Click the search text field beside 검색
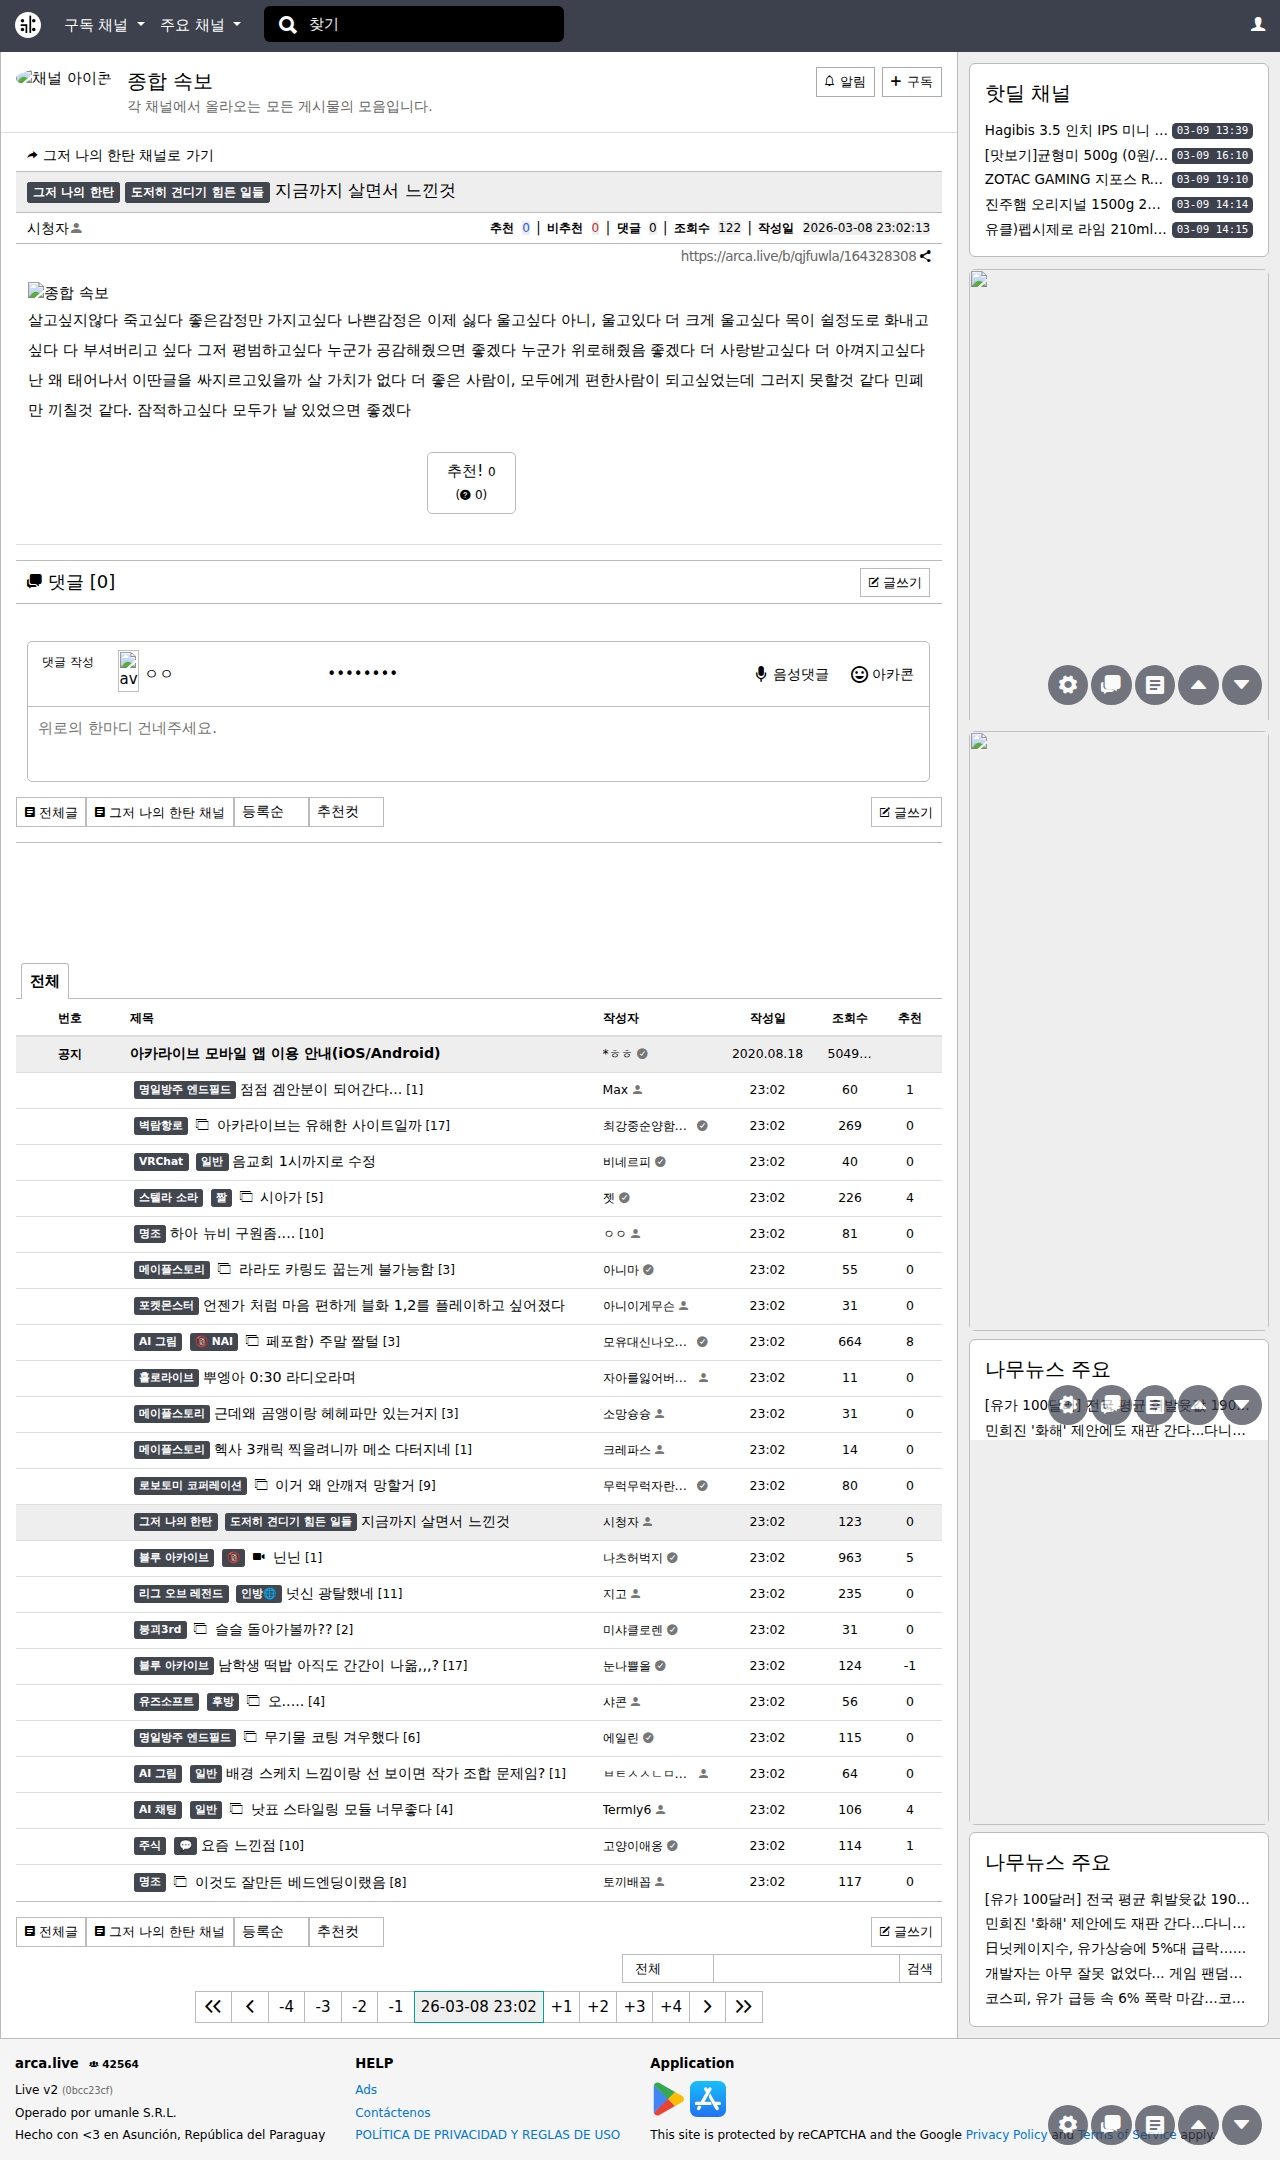 tap(806, 1968)
